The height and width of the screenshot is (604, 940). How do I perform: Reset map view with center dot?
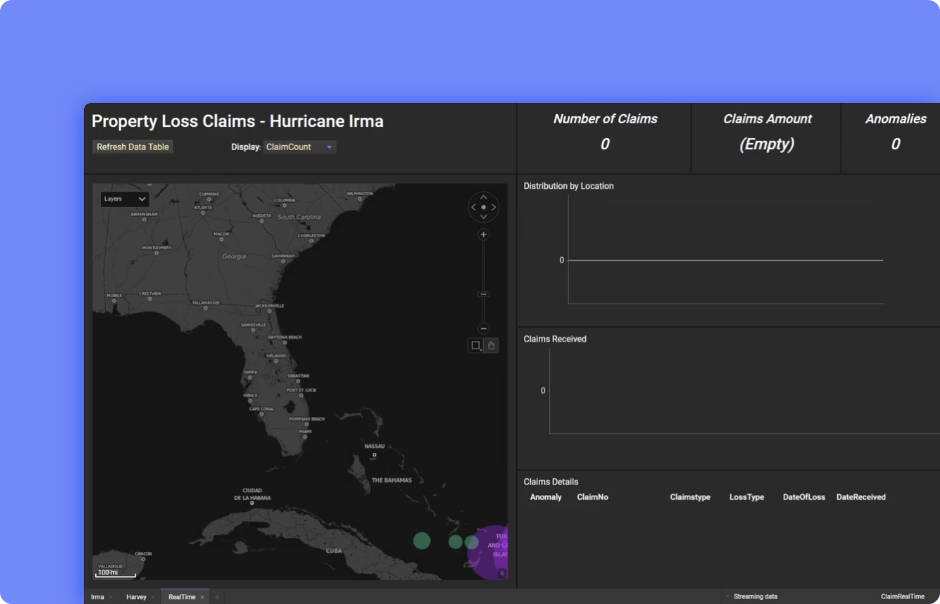click(484, 207)
